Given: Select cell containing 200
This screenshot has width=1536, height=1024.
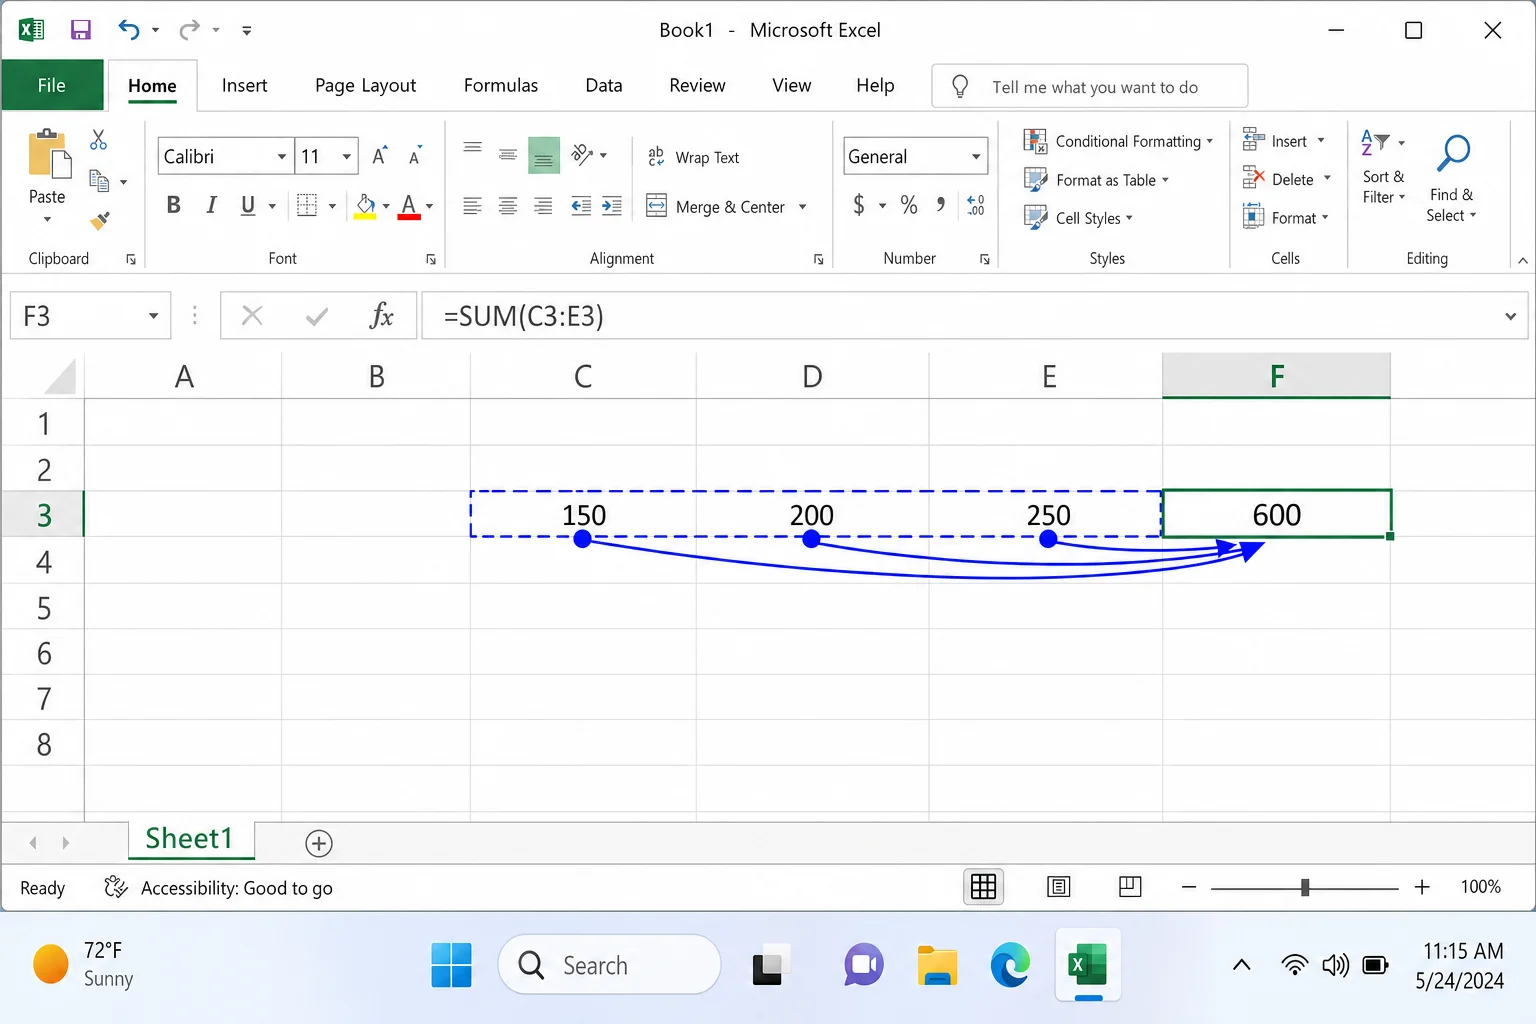Looking at the screenshot, I should coord(812,514).
